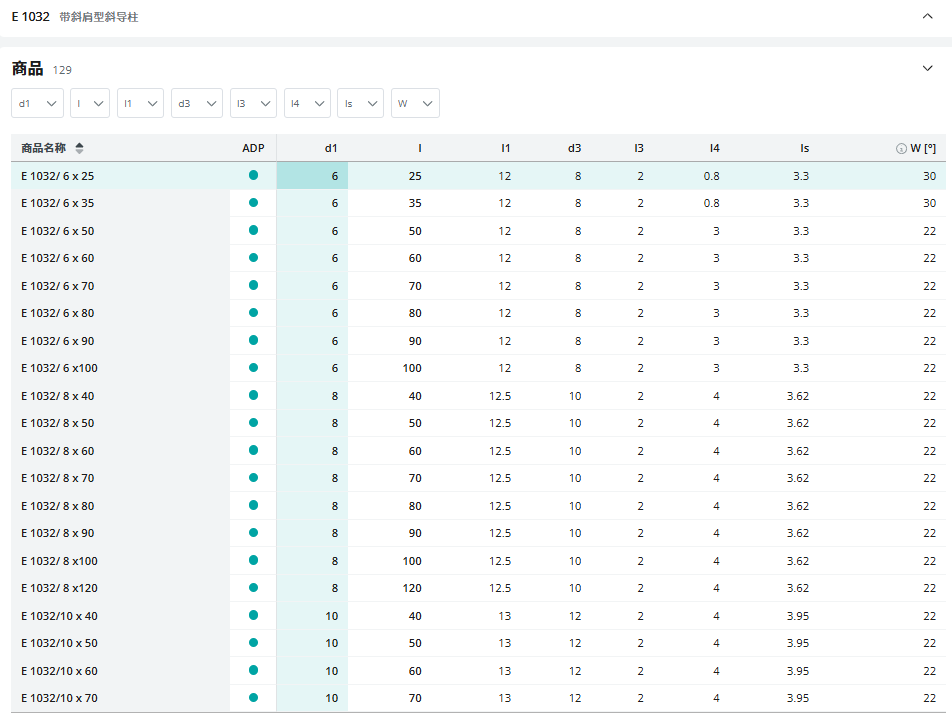Screen dimensions: 952x714
Task: Click ADP green dot for E 1032/ 6 x100
Action: [x=253, y=367]
